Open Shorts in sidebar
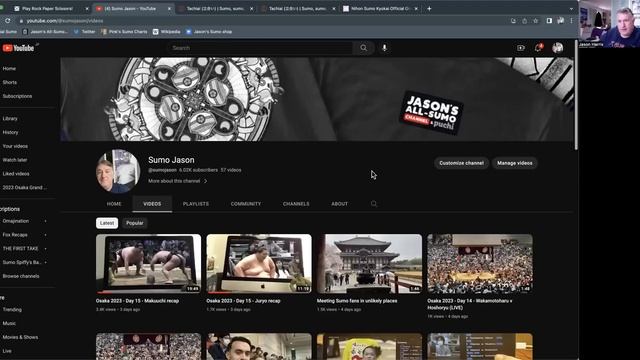Screen dimensions: 640x360 [x=10, y=82]
